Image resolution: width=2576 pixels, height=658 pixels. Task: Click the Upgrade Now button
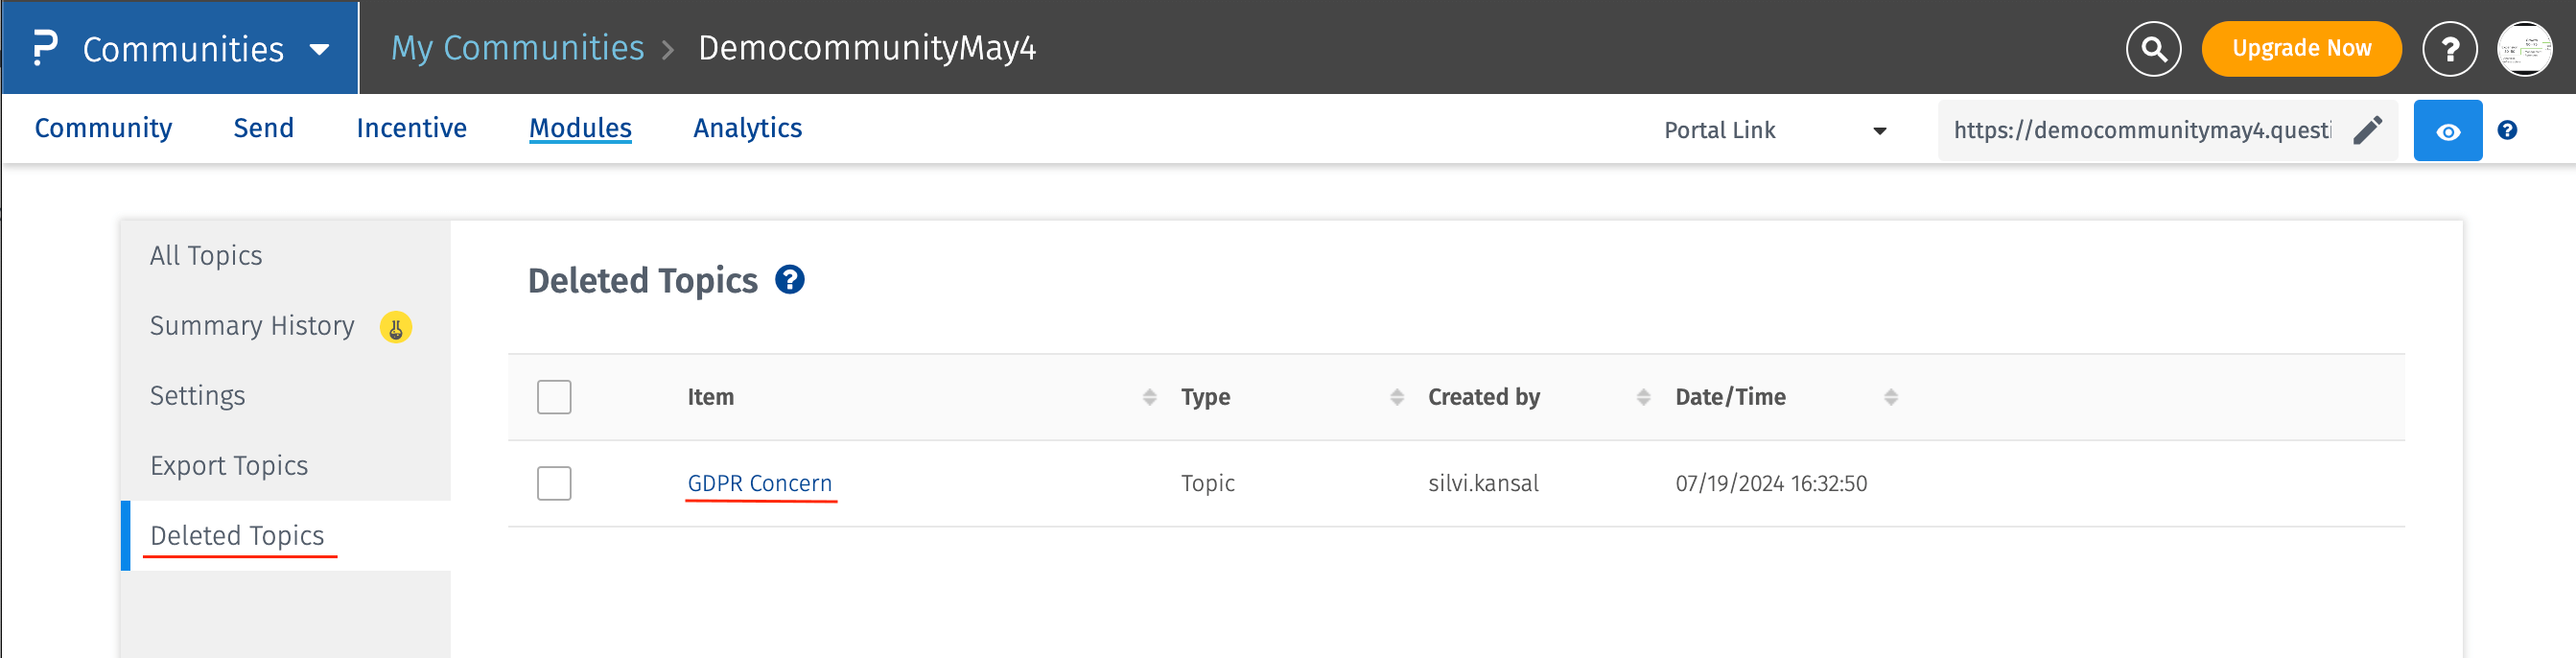pyautogui.click(x=2301, y=49)
